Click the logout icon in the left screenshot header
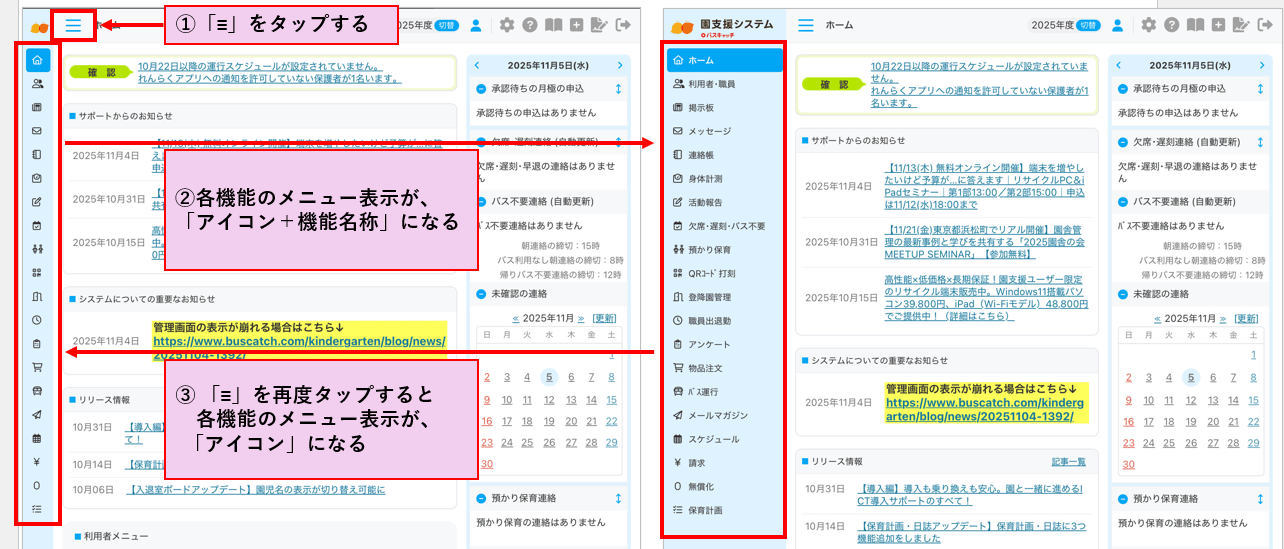1284x549 pixels. click(625, 25)
